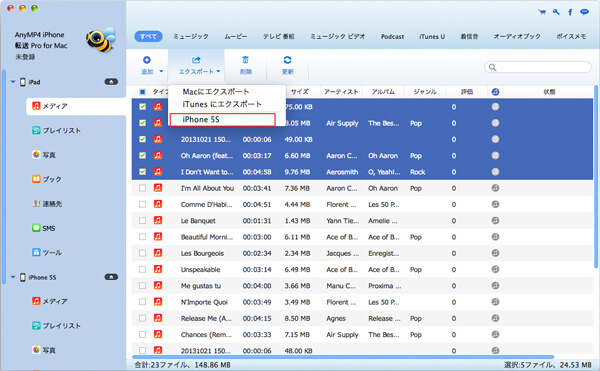Open the 追加 dropdown arrow
This screenshot has height=371, width=600.
pyautogui.click(x=161, y=72)
